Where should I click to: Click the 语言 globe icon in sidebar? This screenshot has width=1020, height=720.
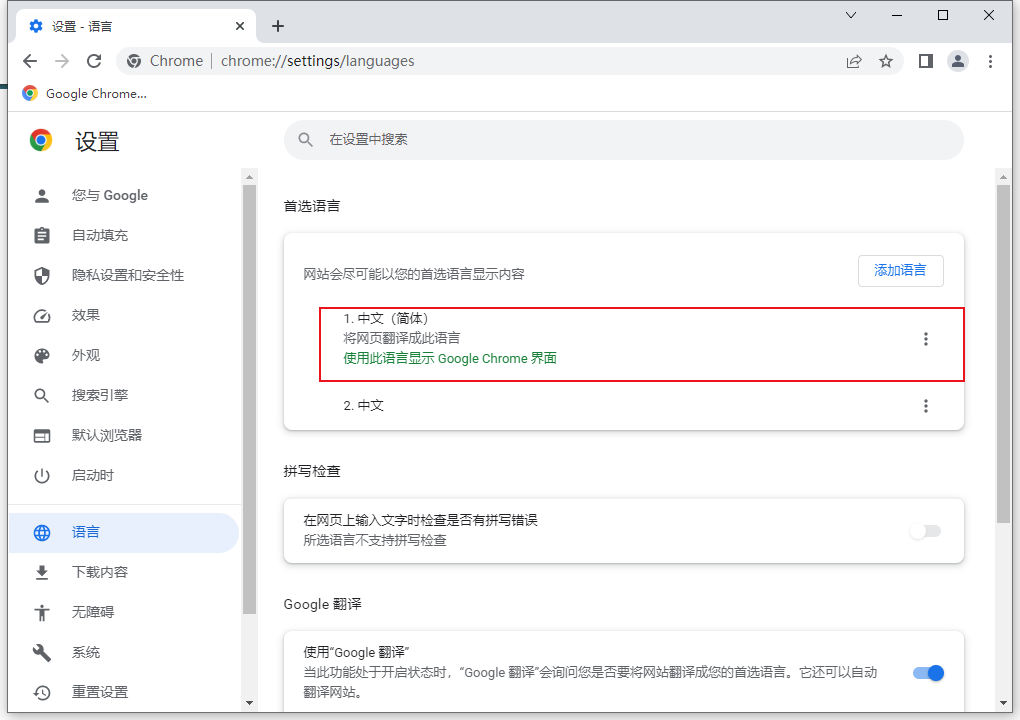(x=42, y=533)
